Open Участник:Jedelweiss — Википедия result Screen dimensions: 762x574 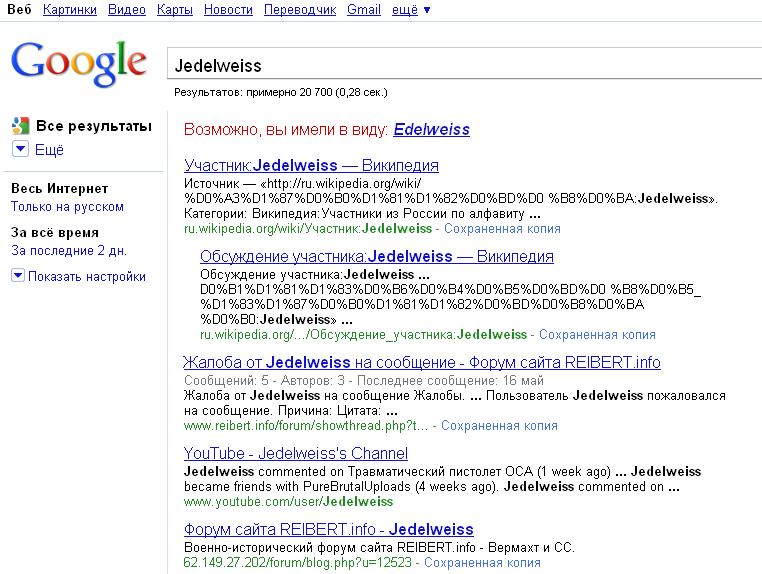pos(312,166)
